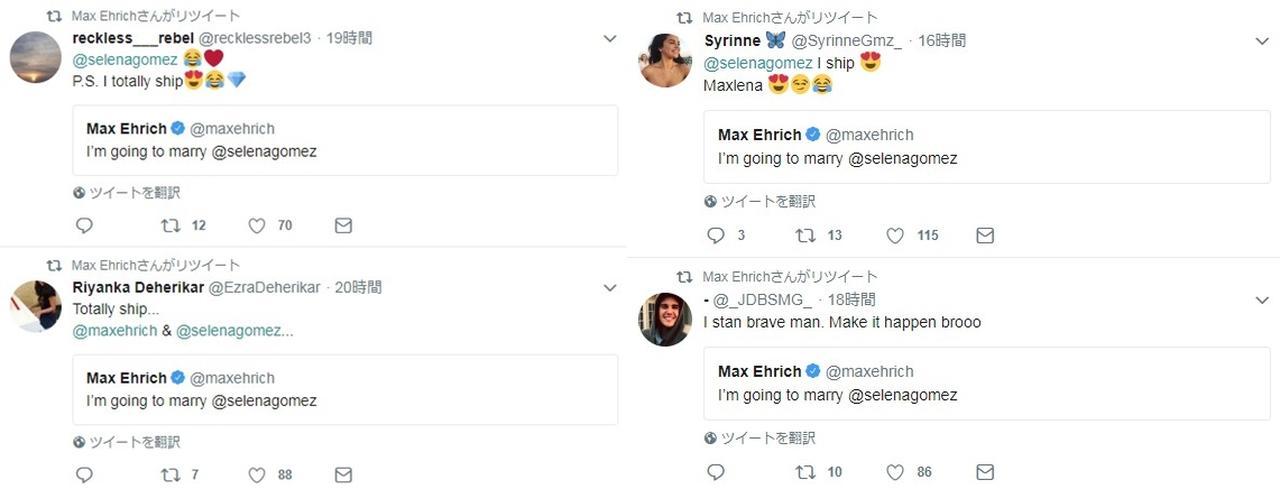Open Syrinne's profile picture
1280x489 pixels.
click(665, 61)
